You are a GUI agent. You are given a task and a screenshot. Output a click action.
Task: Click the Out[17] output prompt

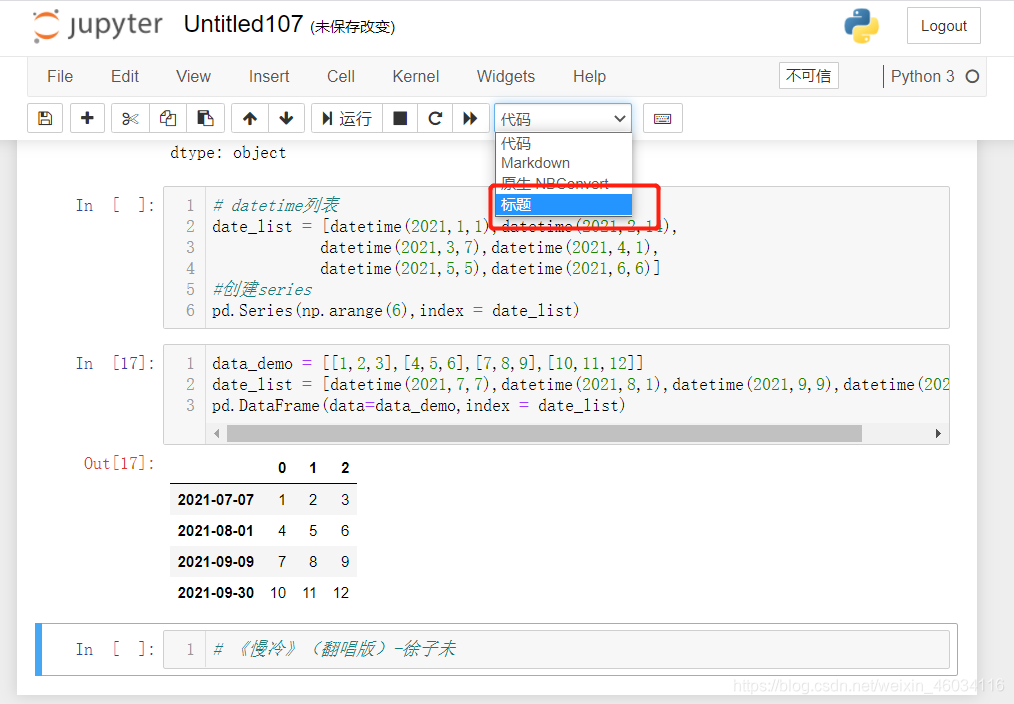pos(119,464)
